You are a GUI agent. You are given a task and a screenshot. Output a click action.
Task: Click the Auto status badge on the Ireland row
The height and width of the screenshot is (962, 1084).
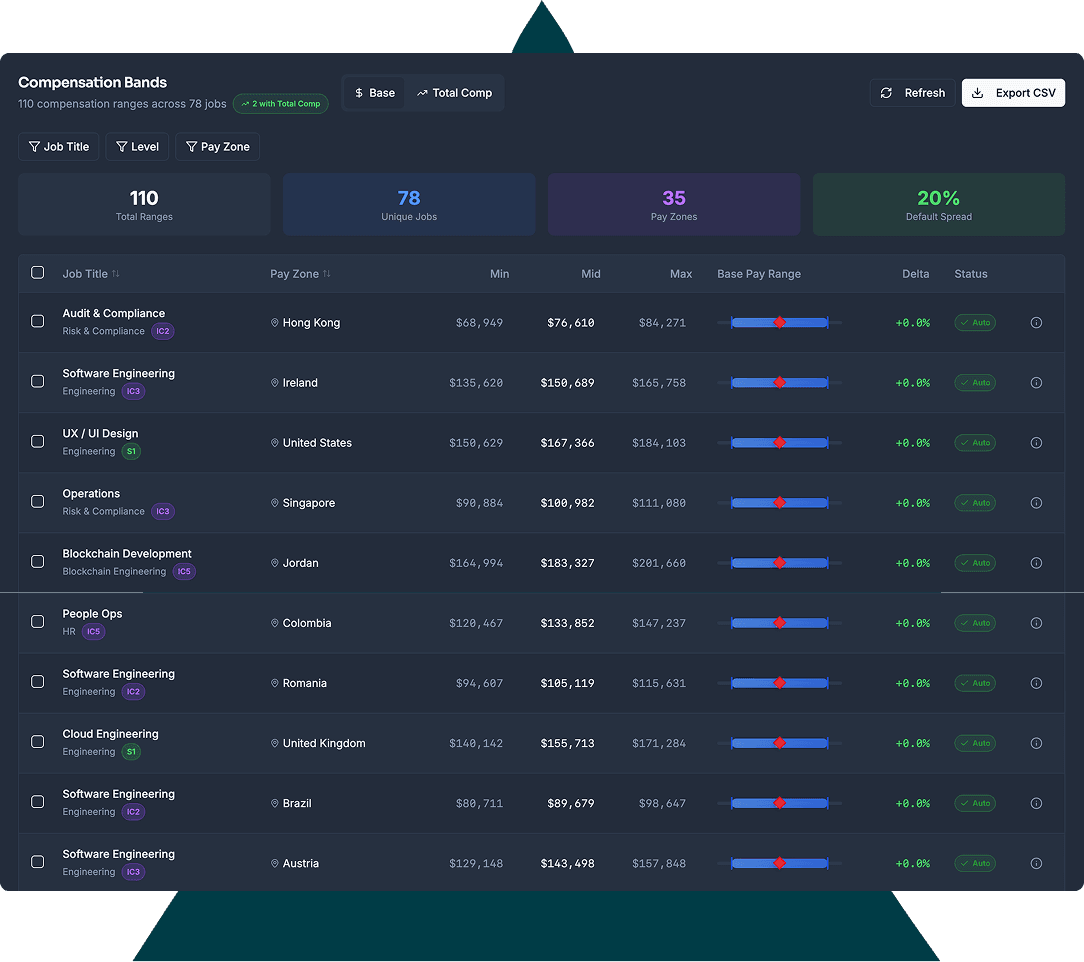coord(974,382)
